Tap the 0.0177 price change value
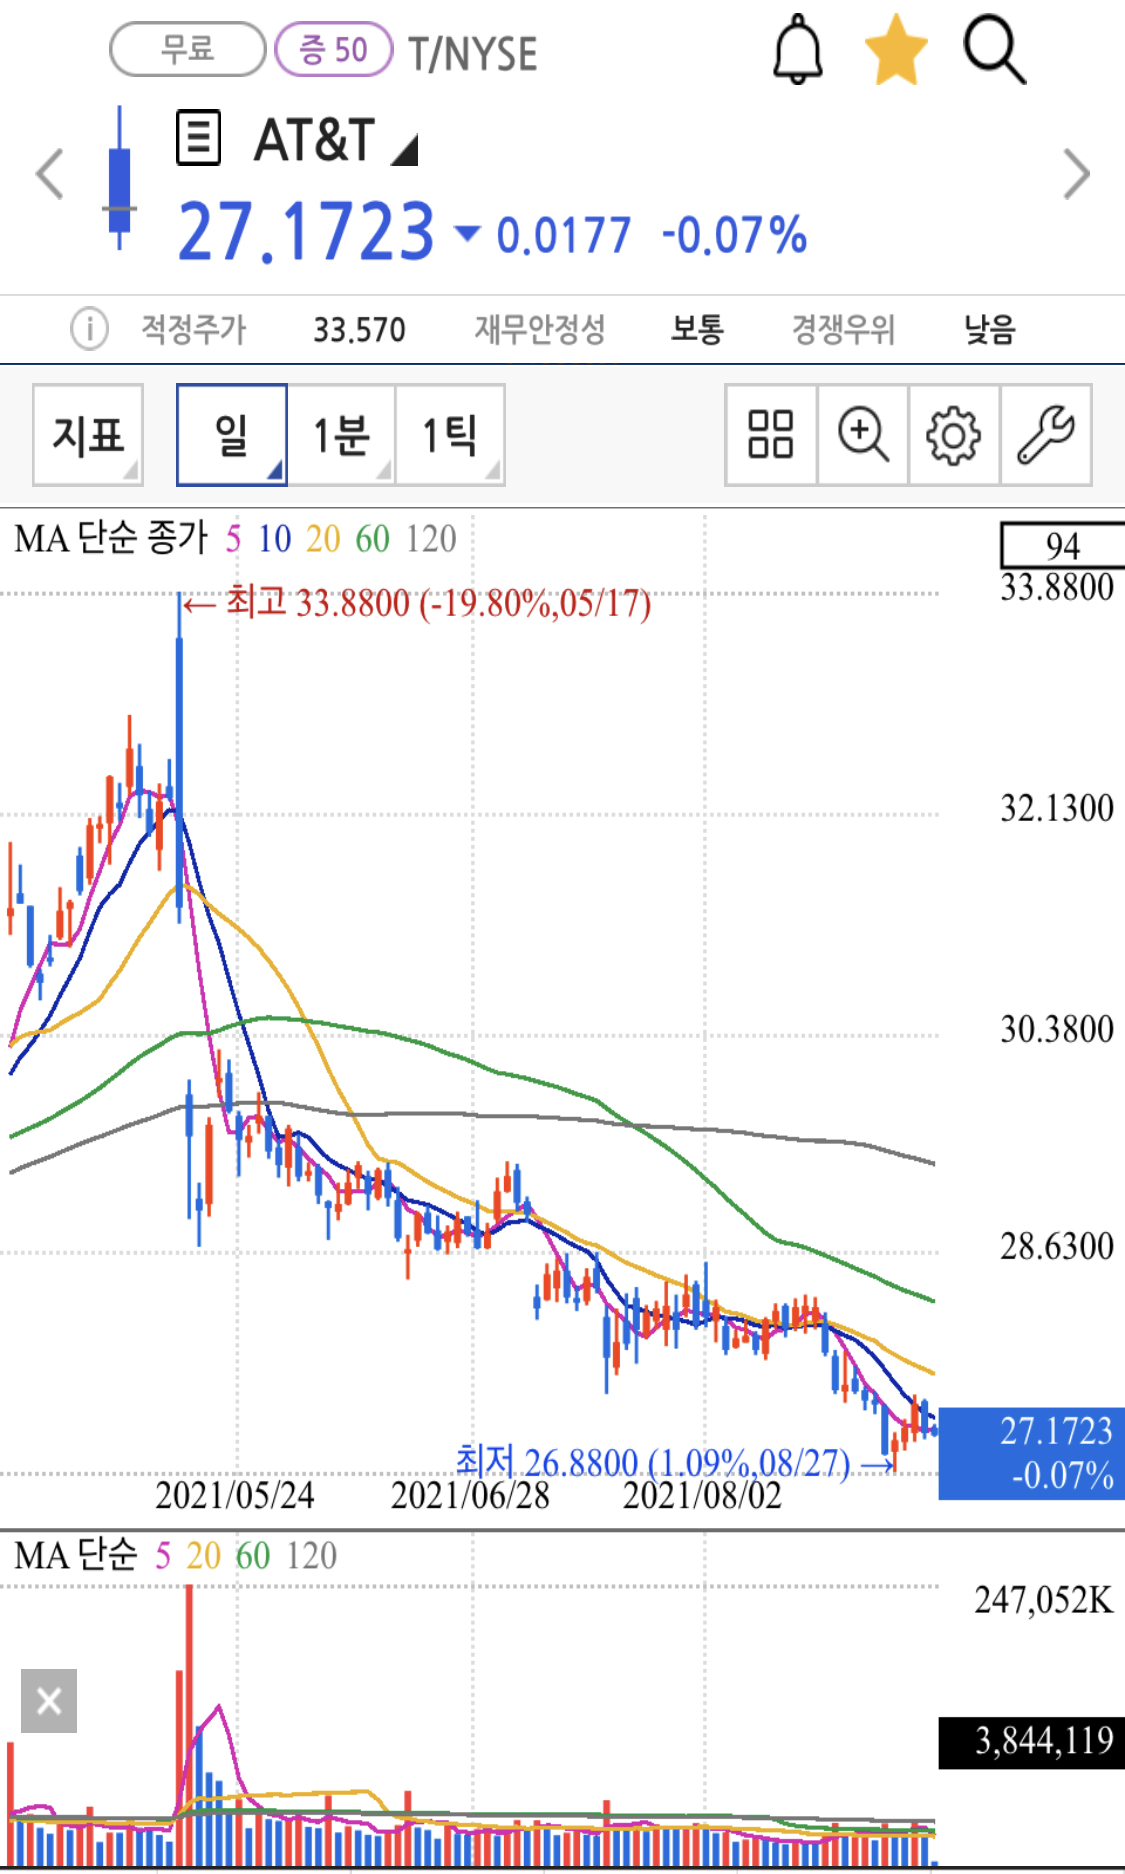 564,236
